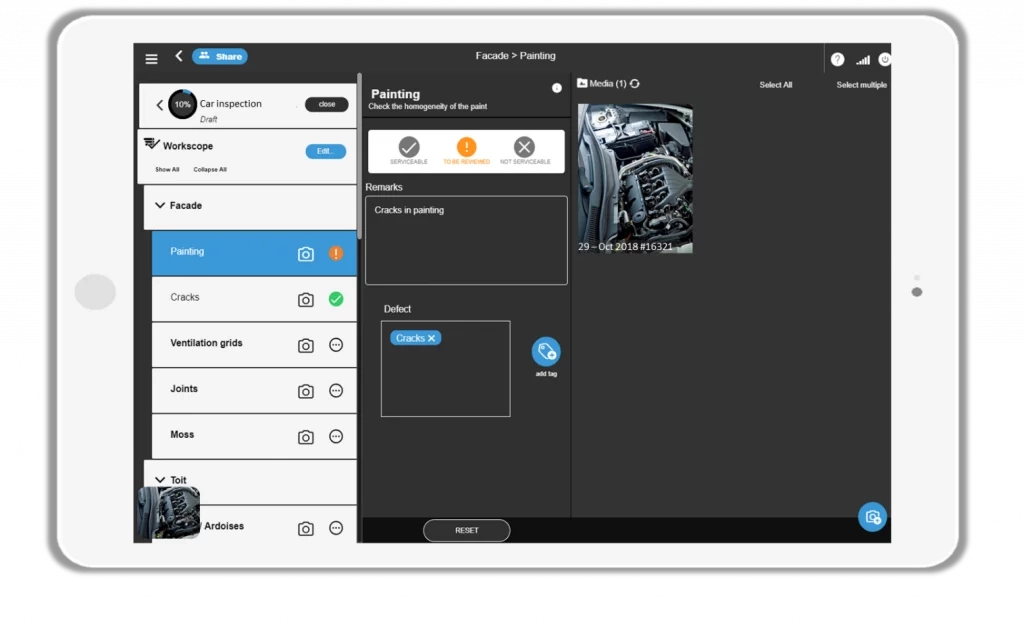Viewport: 1024px width, 638px height.
Task: Open camera for Painting row
Action: click(x=306, y=254)
